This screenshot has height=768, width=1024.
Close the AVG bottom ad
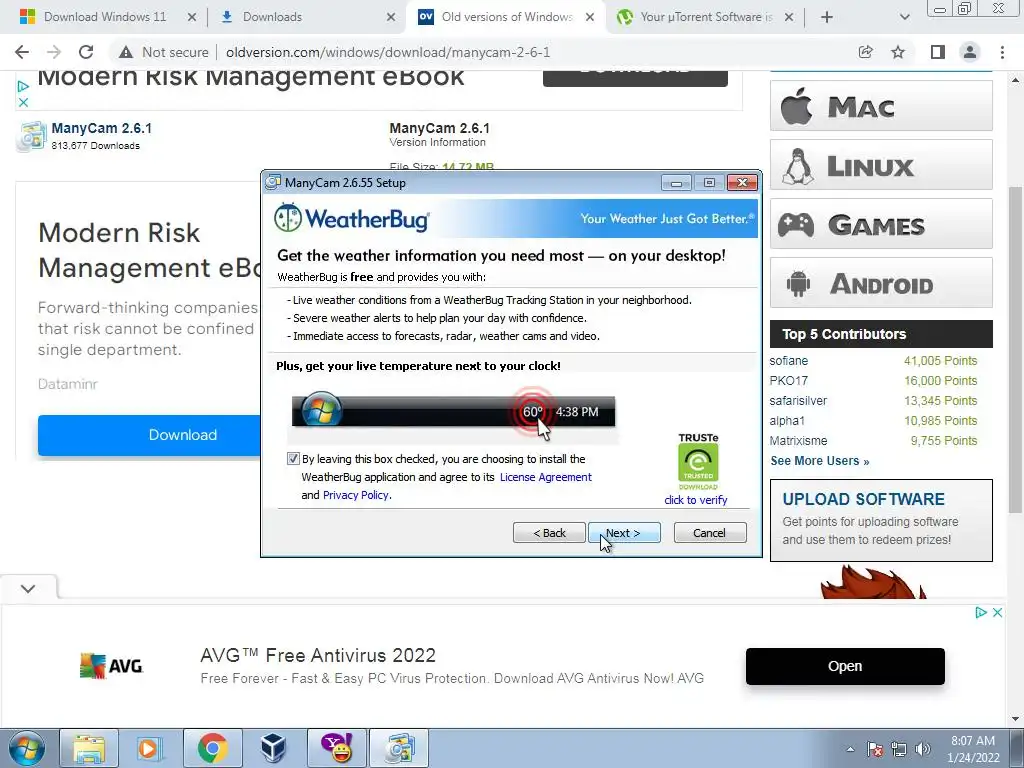coord(997,613)
